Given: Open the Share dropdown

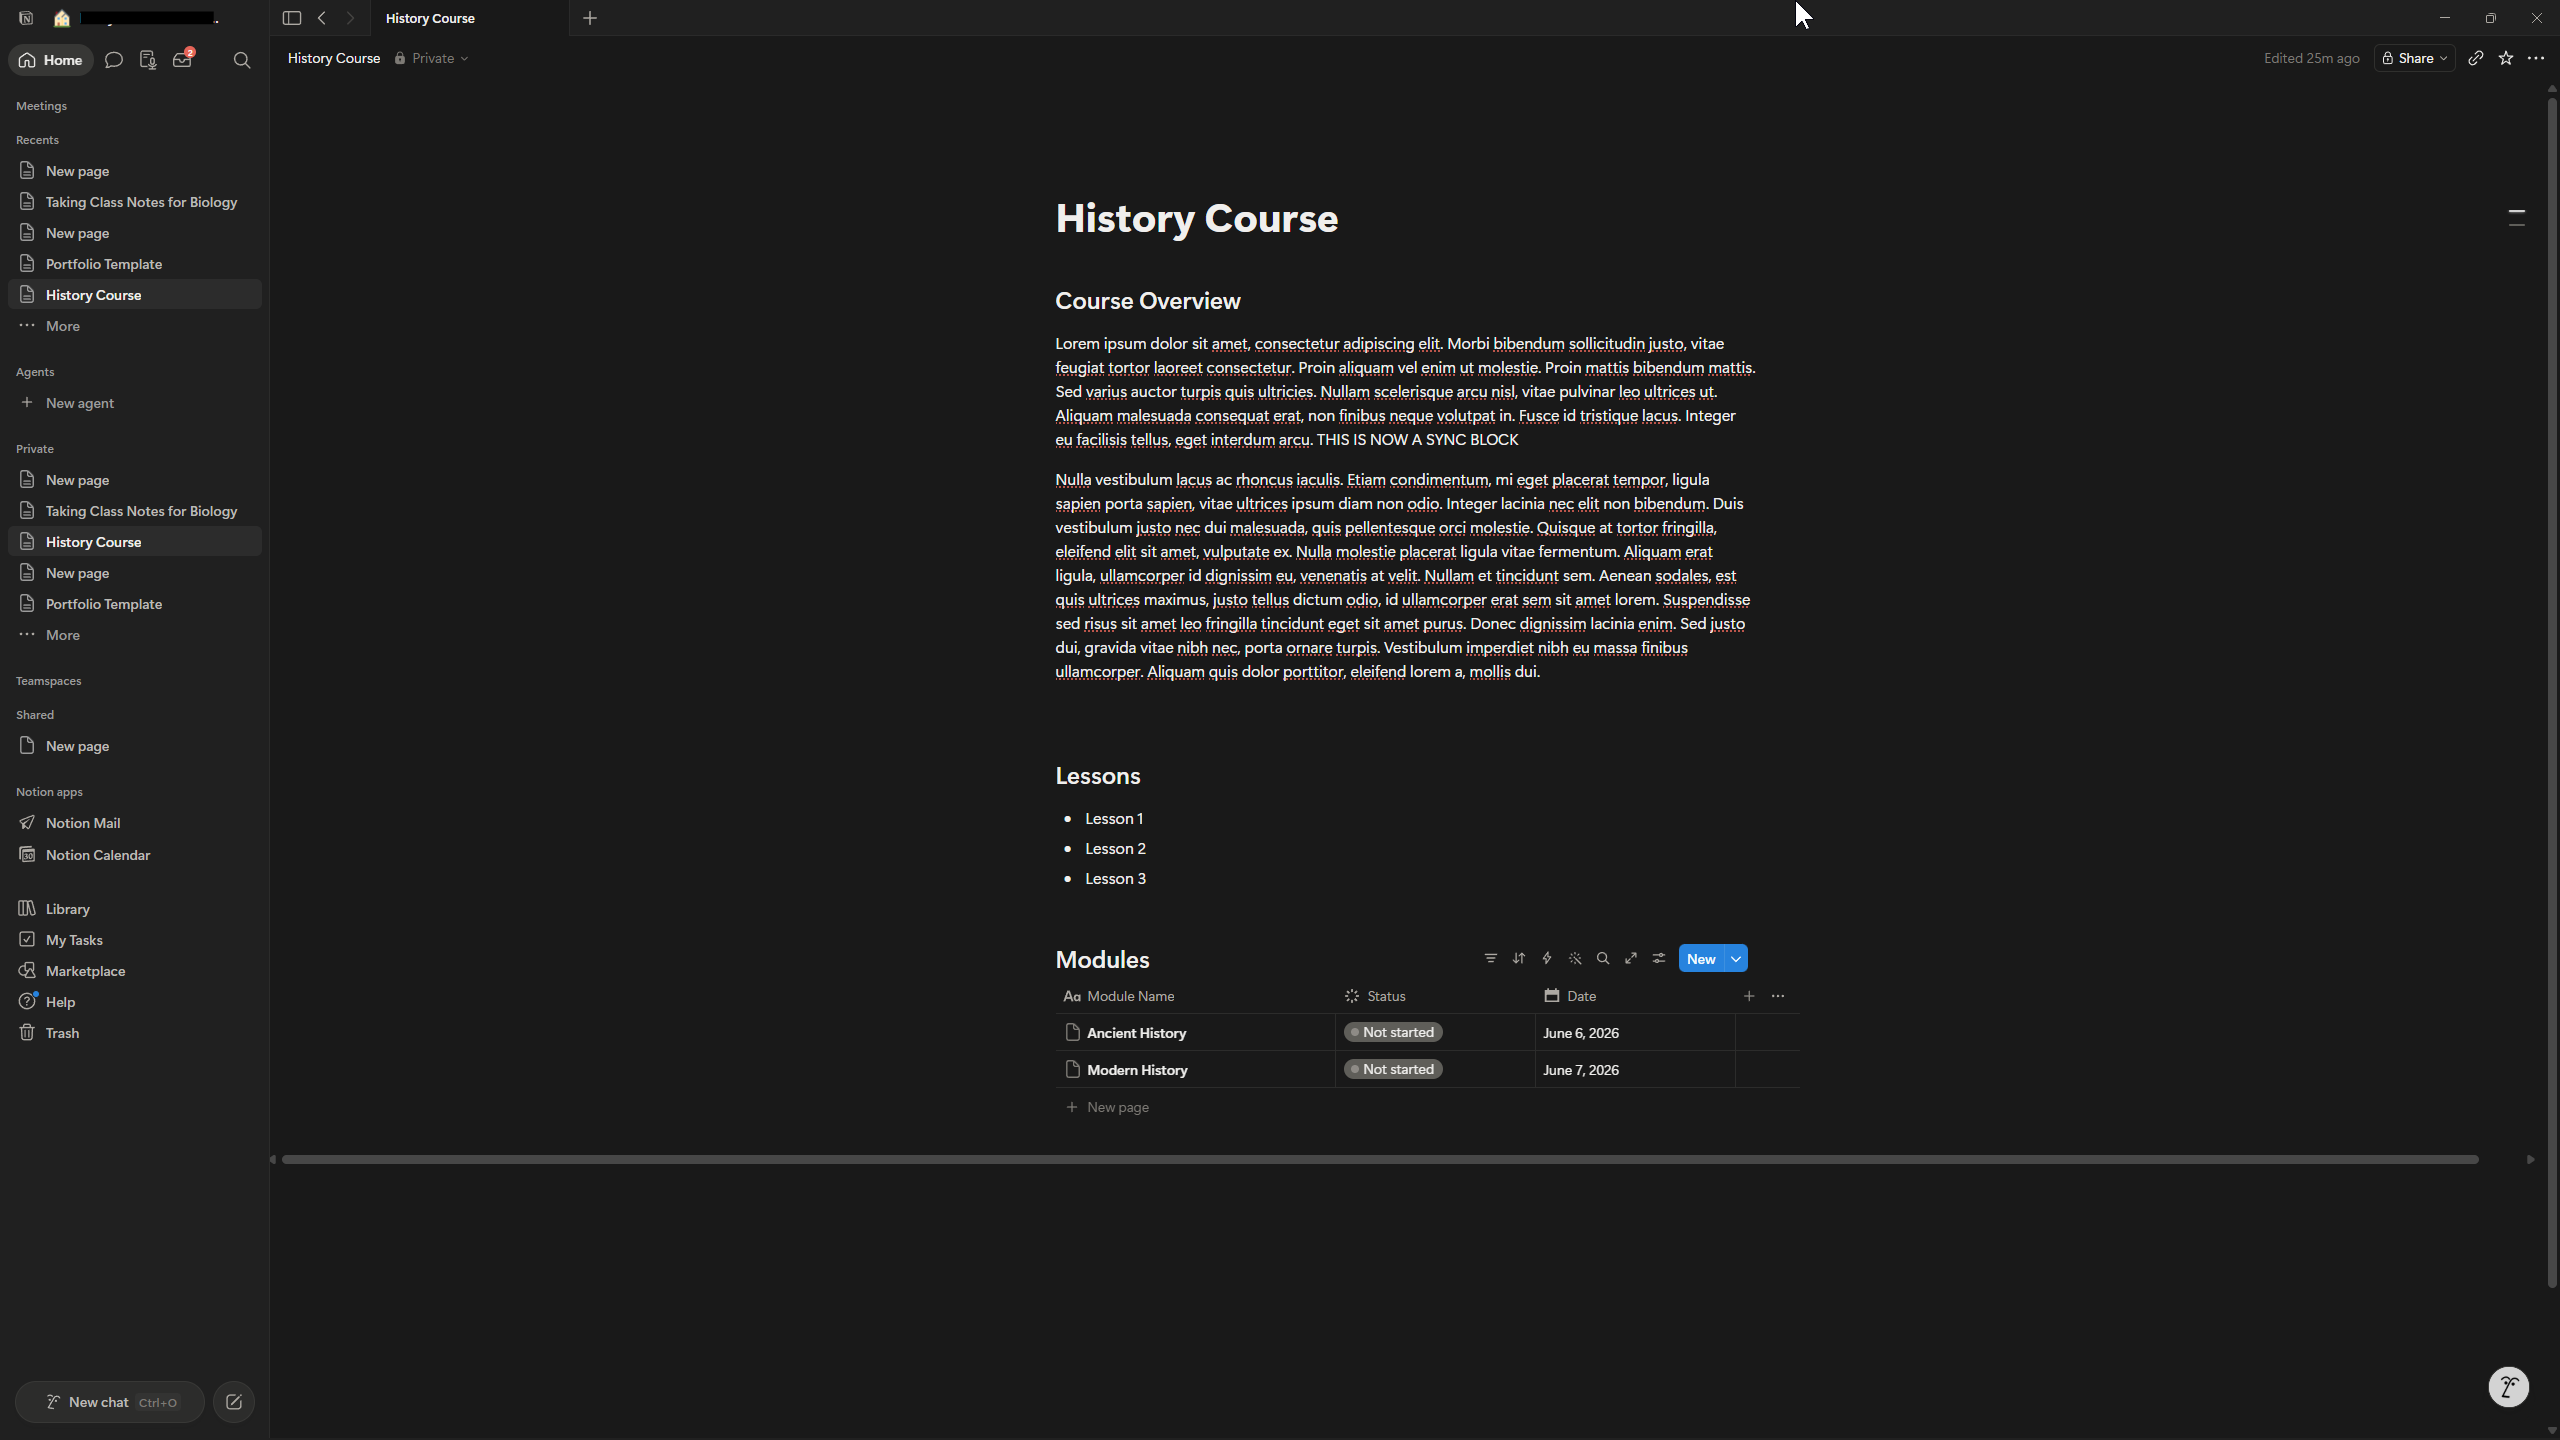Looking at the screenshot, I should pyautogui.click(x=2414, y=58).
